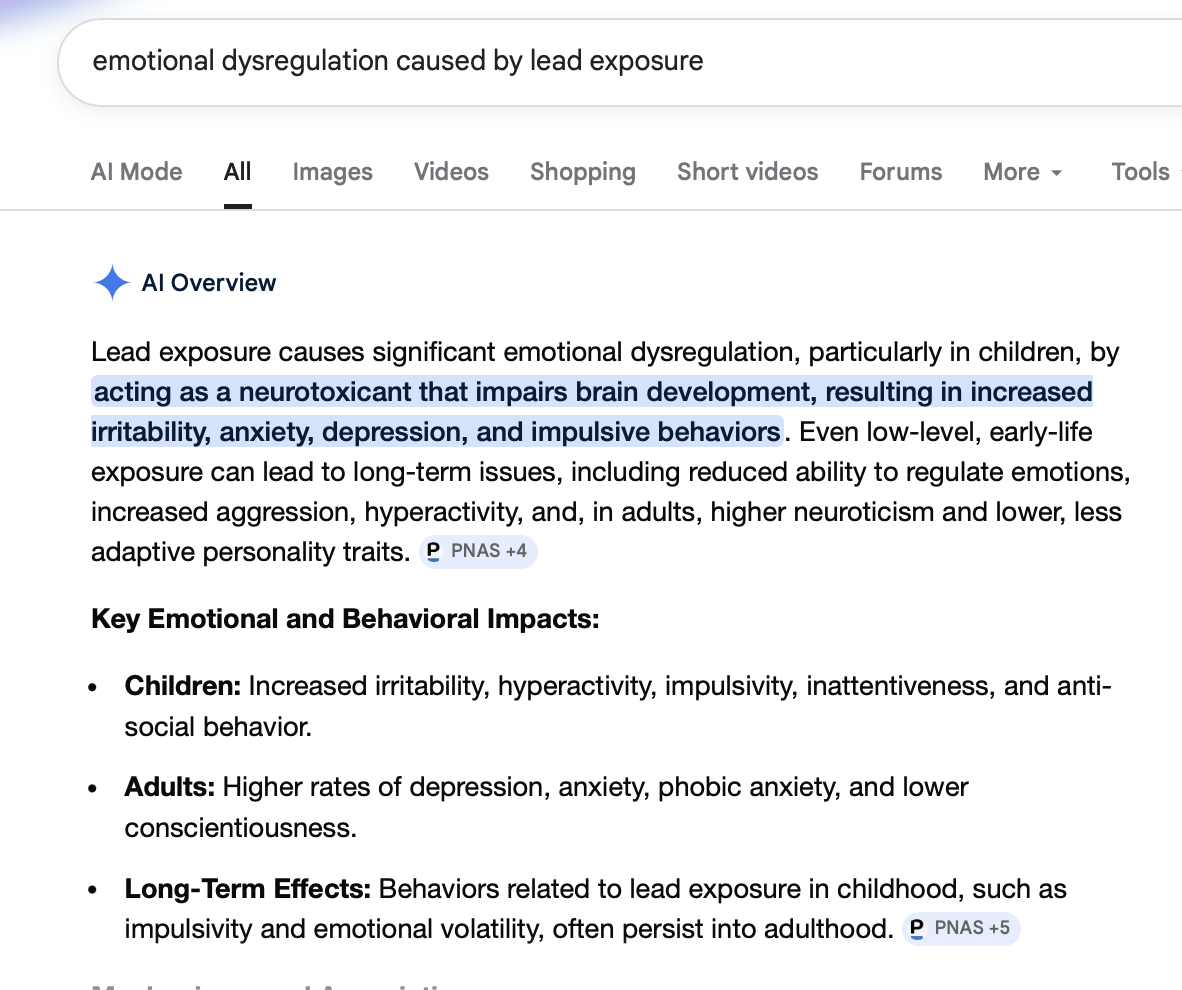This screenshot has height=990, width=1182.
Task: Open the Tools search options
Action: point(1140,172)
